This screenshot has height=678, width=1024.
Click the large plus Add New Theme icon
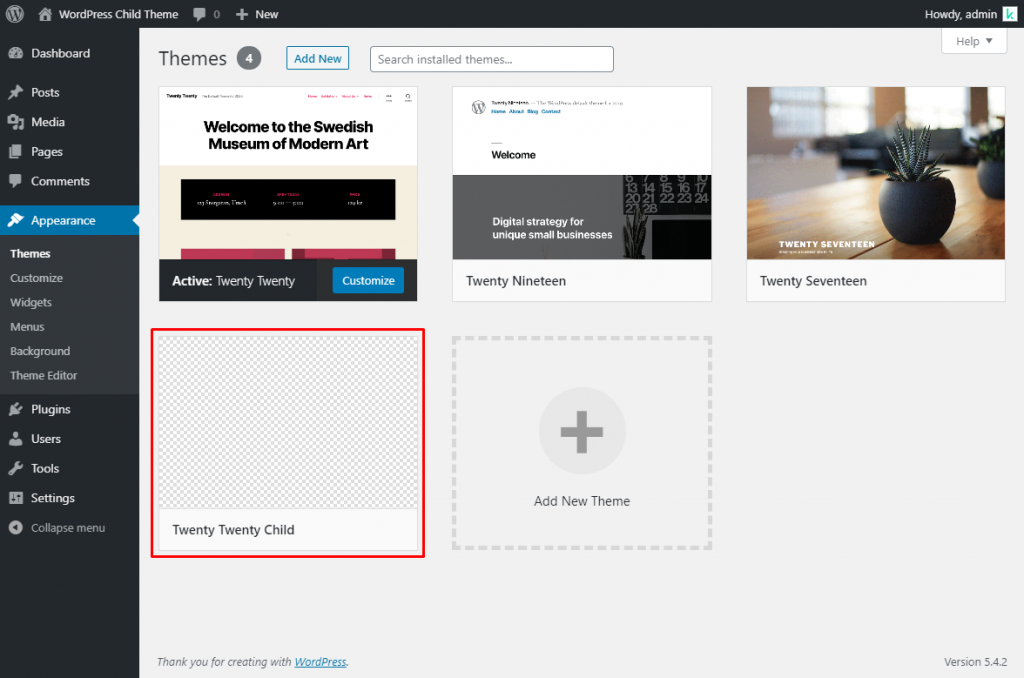coord(582,431)
